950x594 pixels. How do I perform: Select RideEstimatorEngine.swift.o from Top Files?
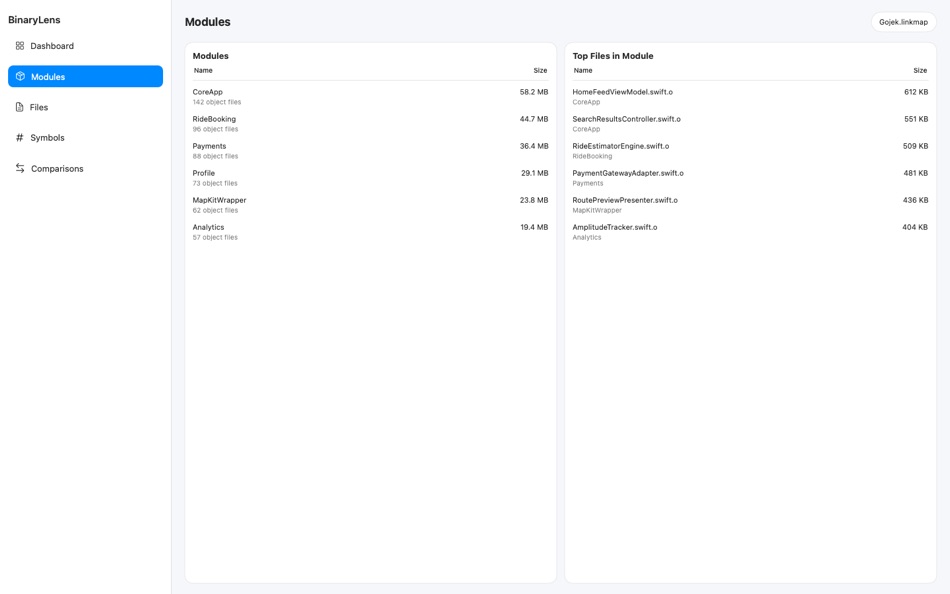pos(750,150)
